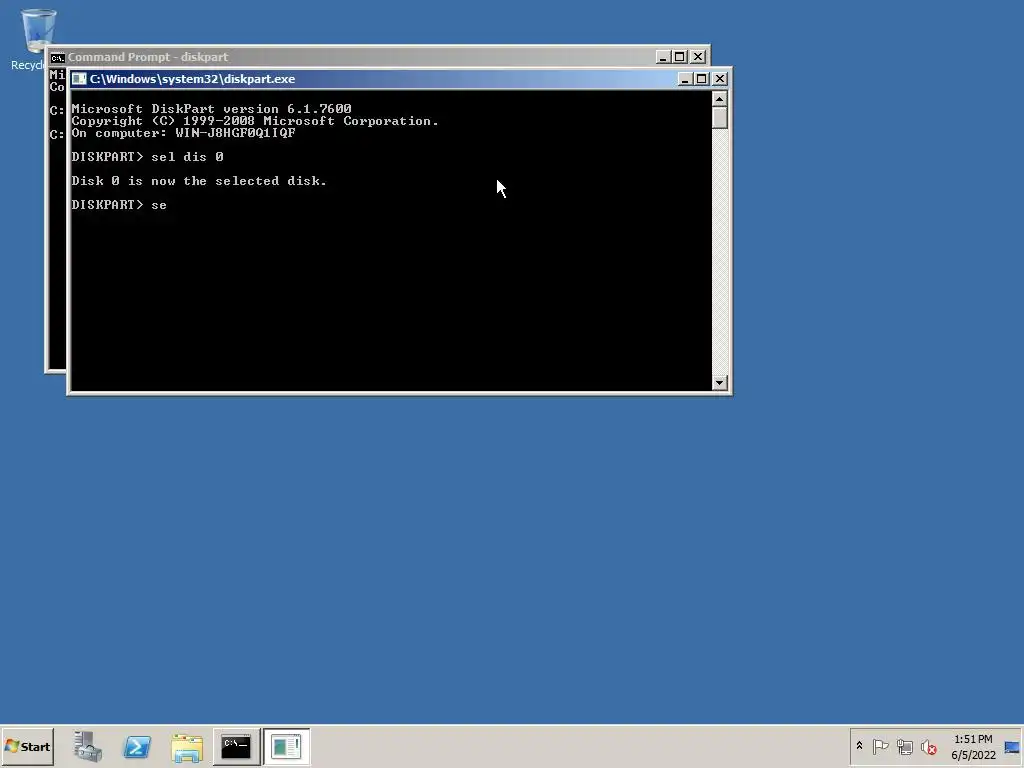Open the clock showing 1:51 PM
The width and height of the screenshot is (1024, 768).
pyautogui.click(x=973, y=747)
